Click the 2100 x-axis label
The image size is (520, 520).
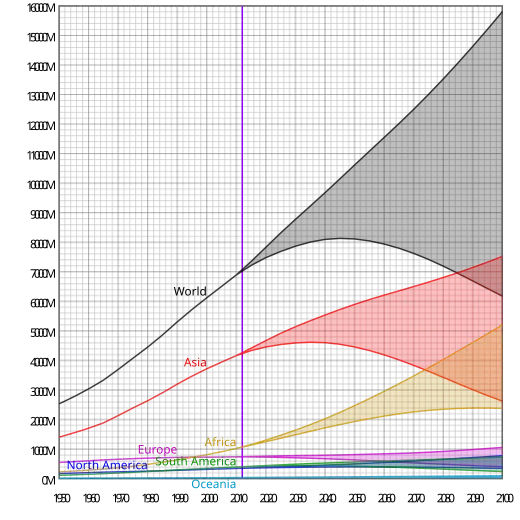(505, 498)
